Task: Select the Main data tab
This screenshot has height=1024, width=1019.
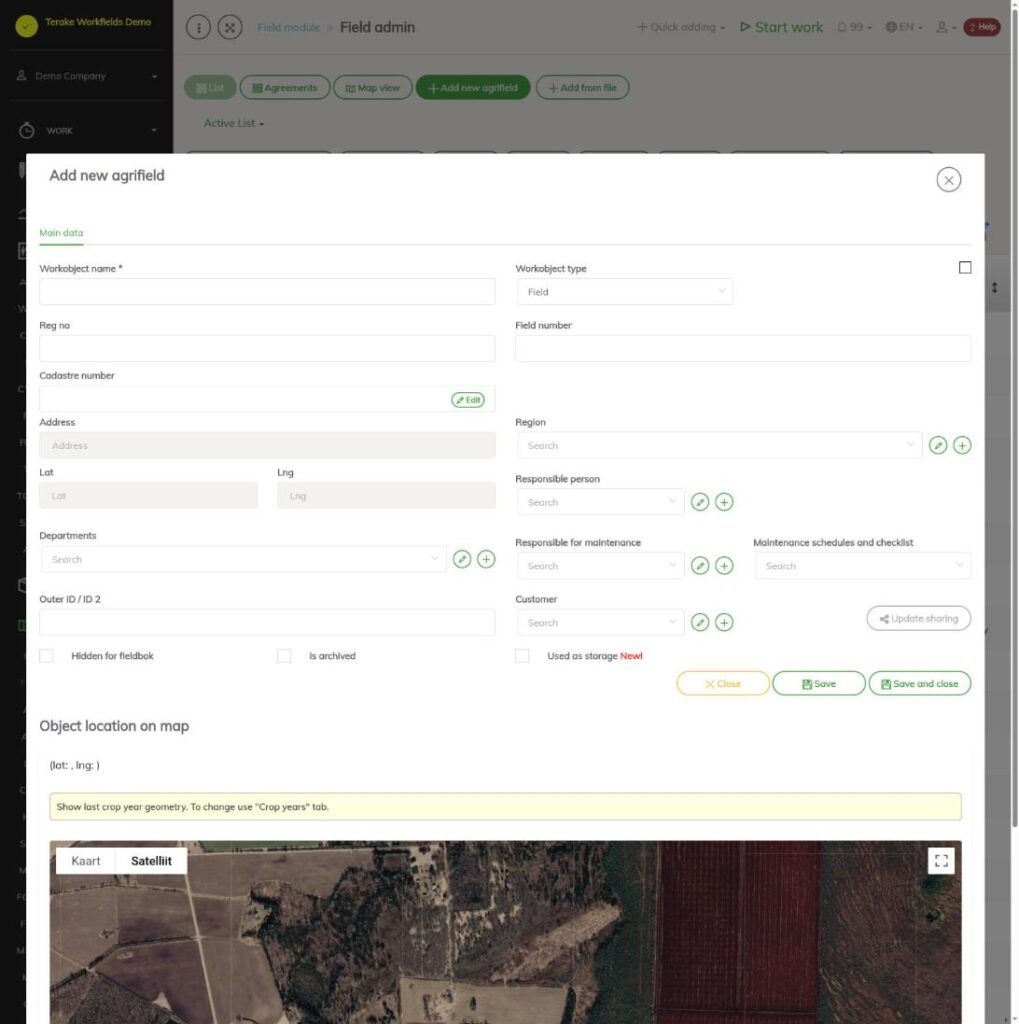Action: pos(61,233)
